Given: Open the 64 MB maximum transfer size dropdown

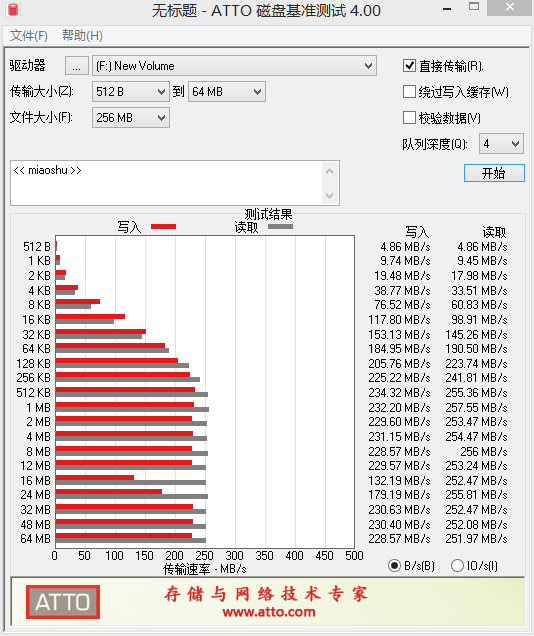Looking at the screenshot, I should [x=227, y=92].
